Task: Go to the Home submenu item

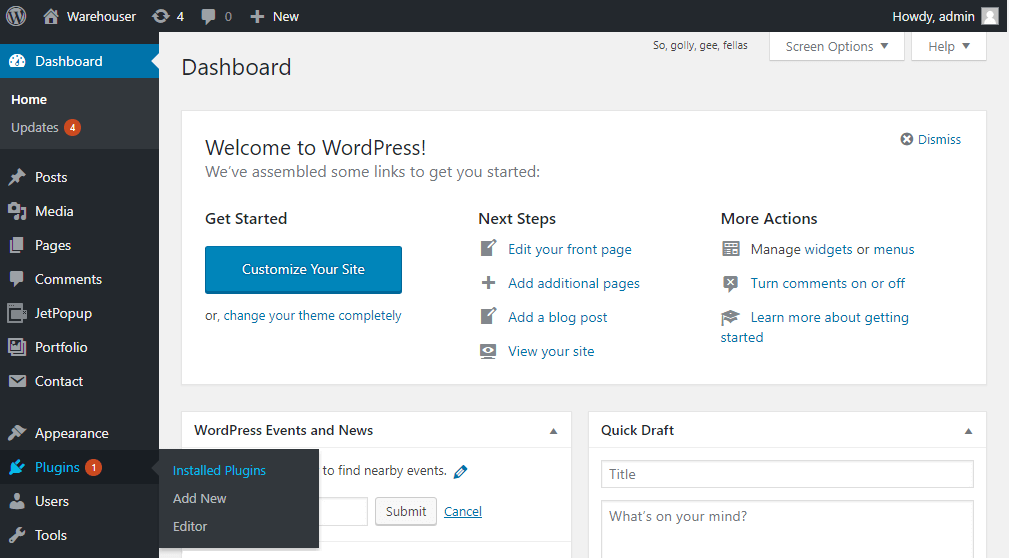Action: click(29, 100)
